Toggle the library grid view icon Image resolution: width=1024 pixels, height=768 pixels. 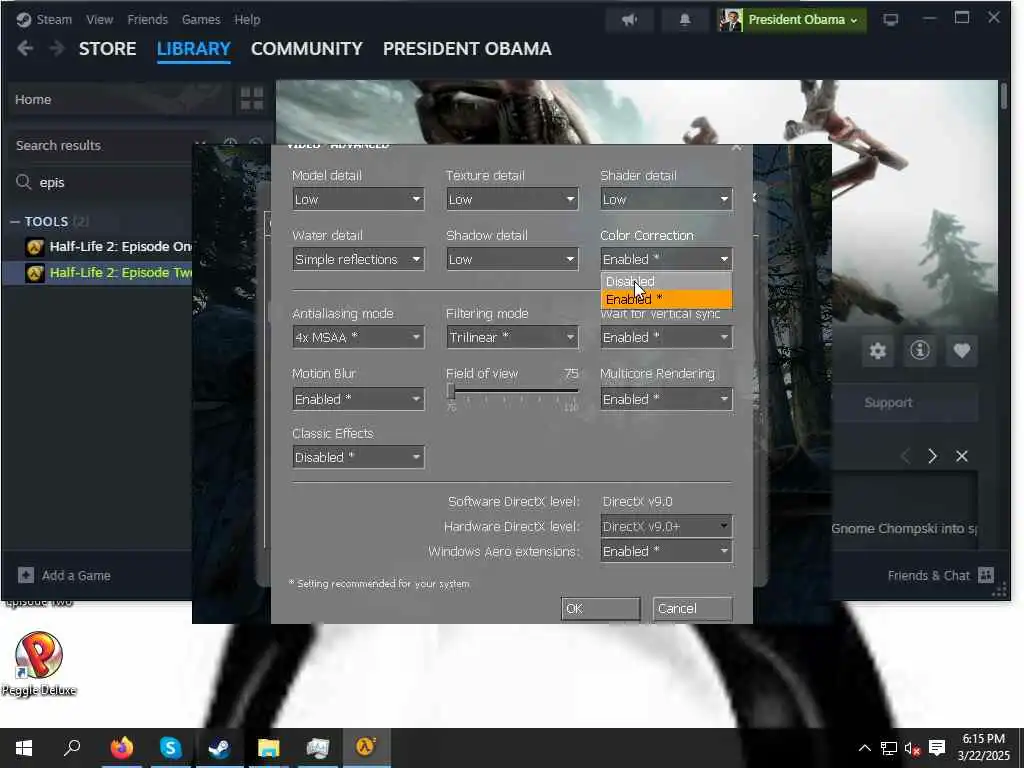(252, 99)
